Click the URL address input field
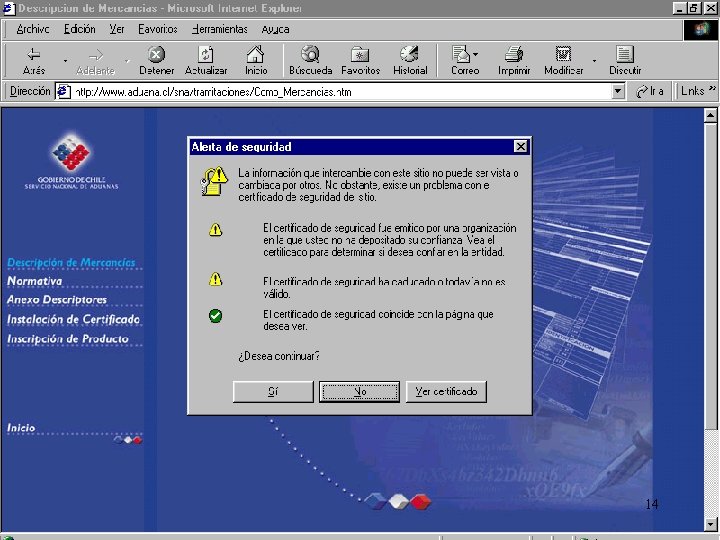Screen dimensions: 720x540 [x=342, y=92]
